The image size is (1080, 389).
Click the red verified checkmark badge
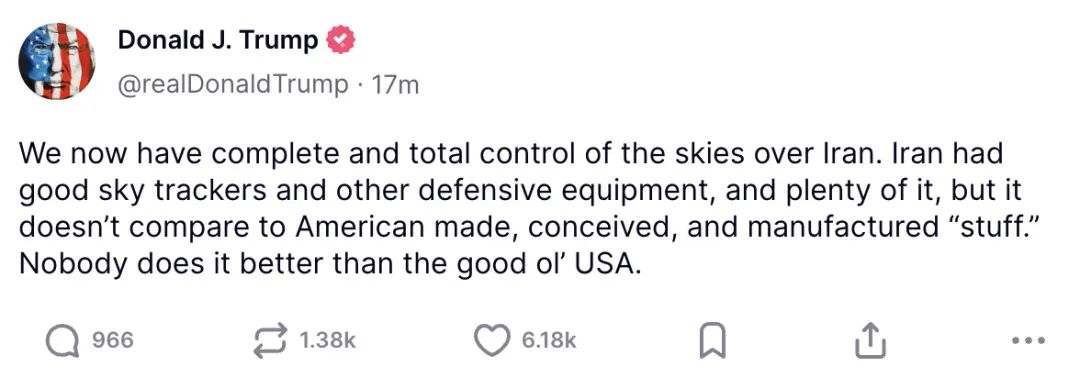click(x=340, y=40)
